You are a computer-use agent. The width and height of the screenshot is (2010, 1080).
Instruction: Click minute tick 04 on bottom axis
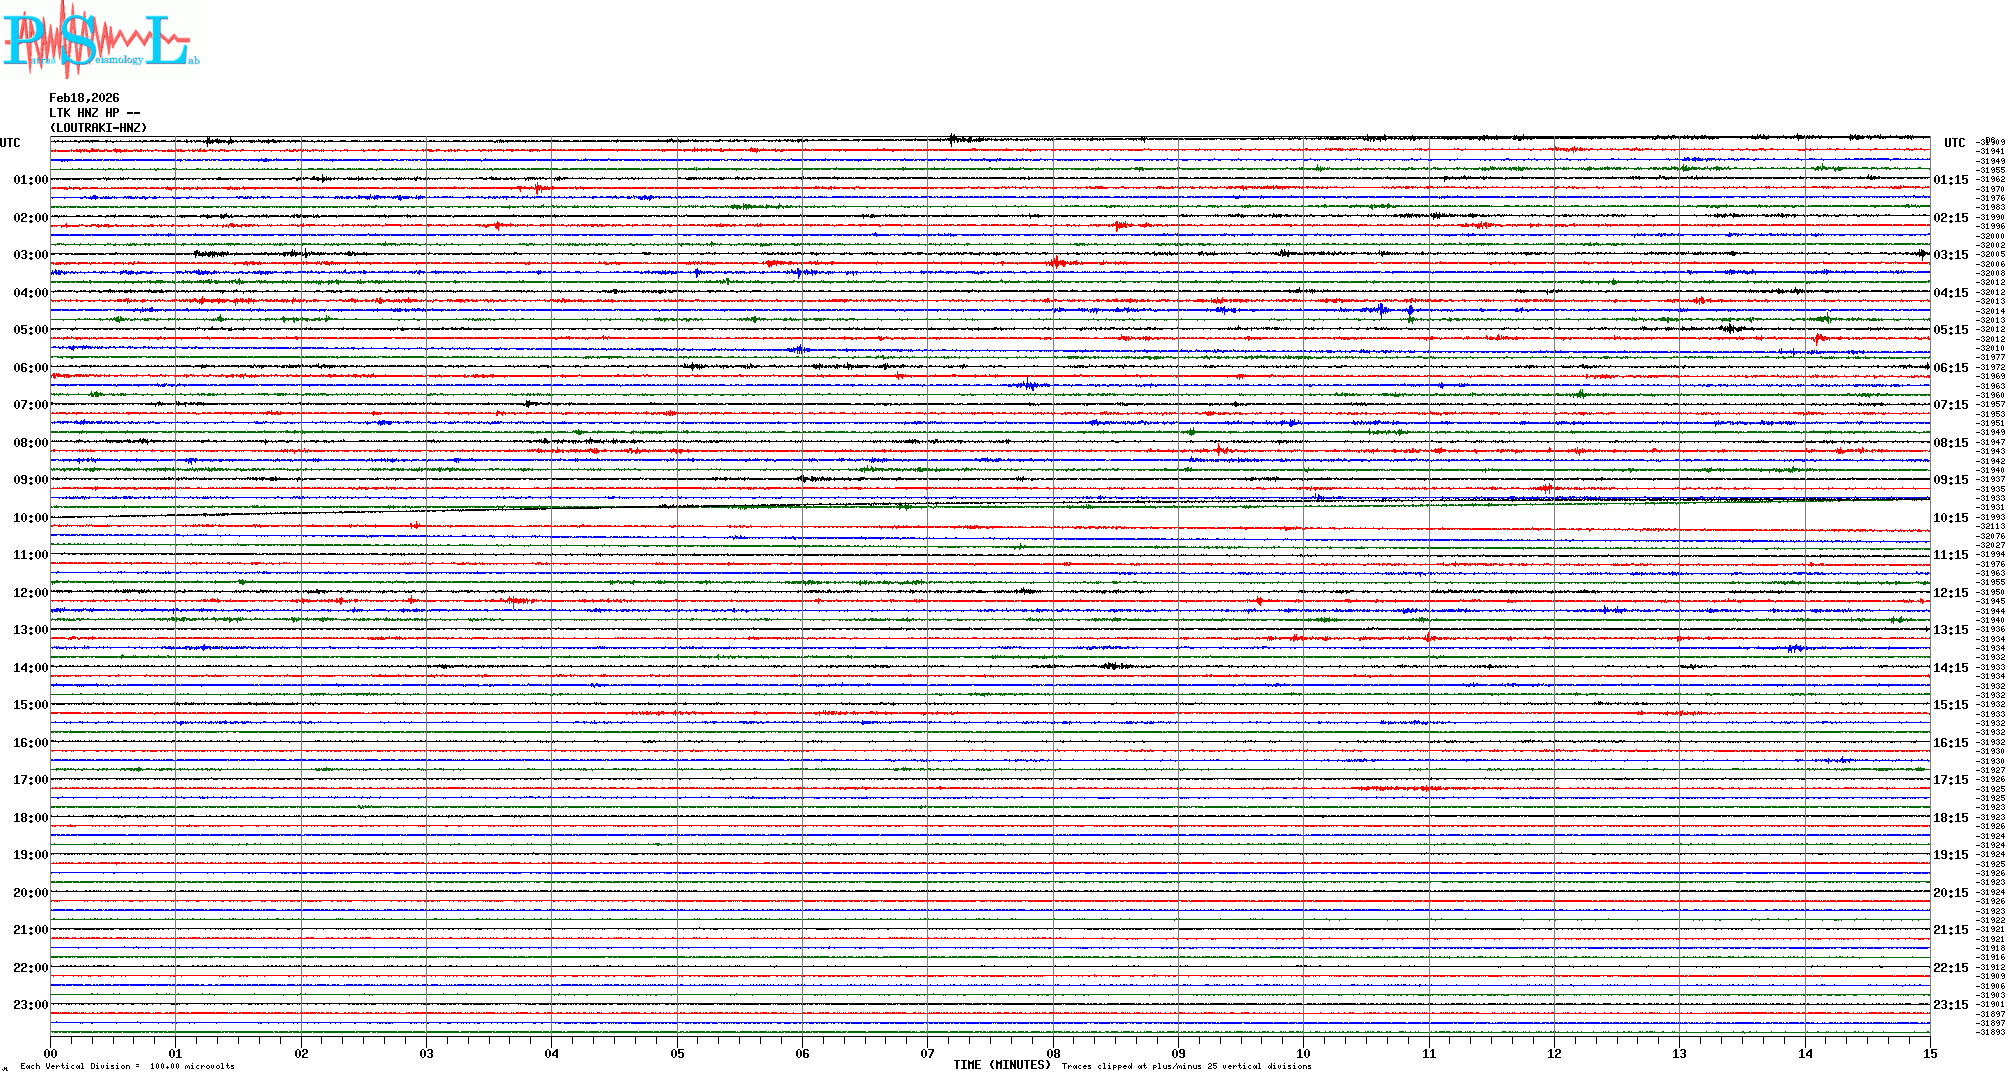point(552,1053)
